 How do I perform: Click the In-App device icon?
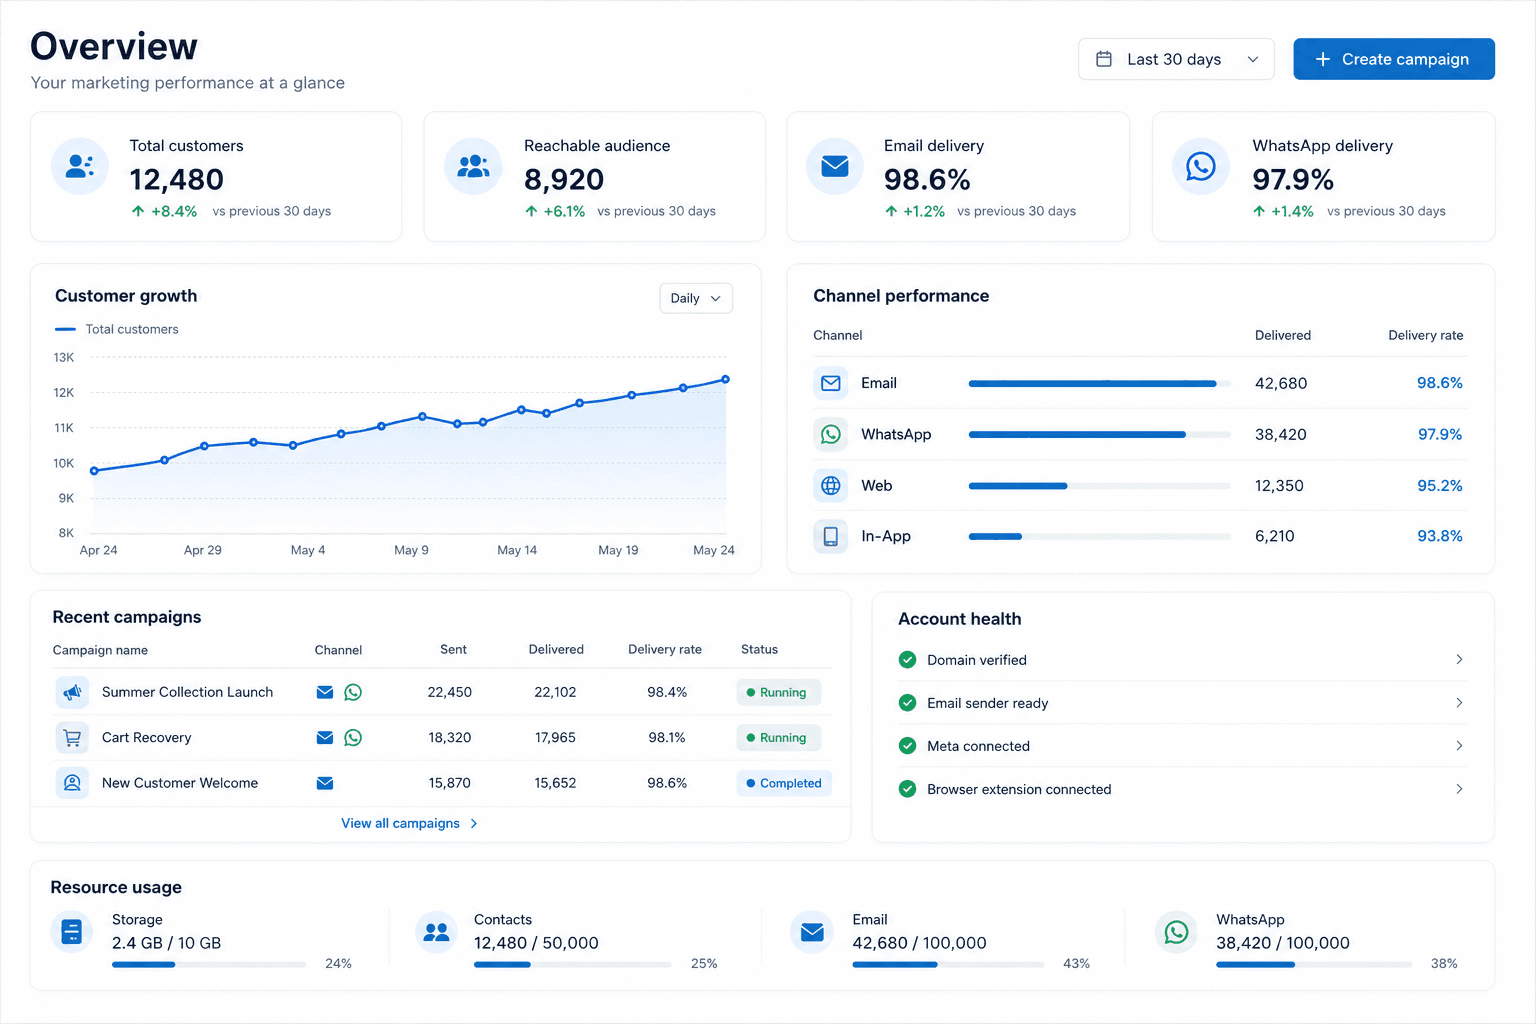coord(831,537)
